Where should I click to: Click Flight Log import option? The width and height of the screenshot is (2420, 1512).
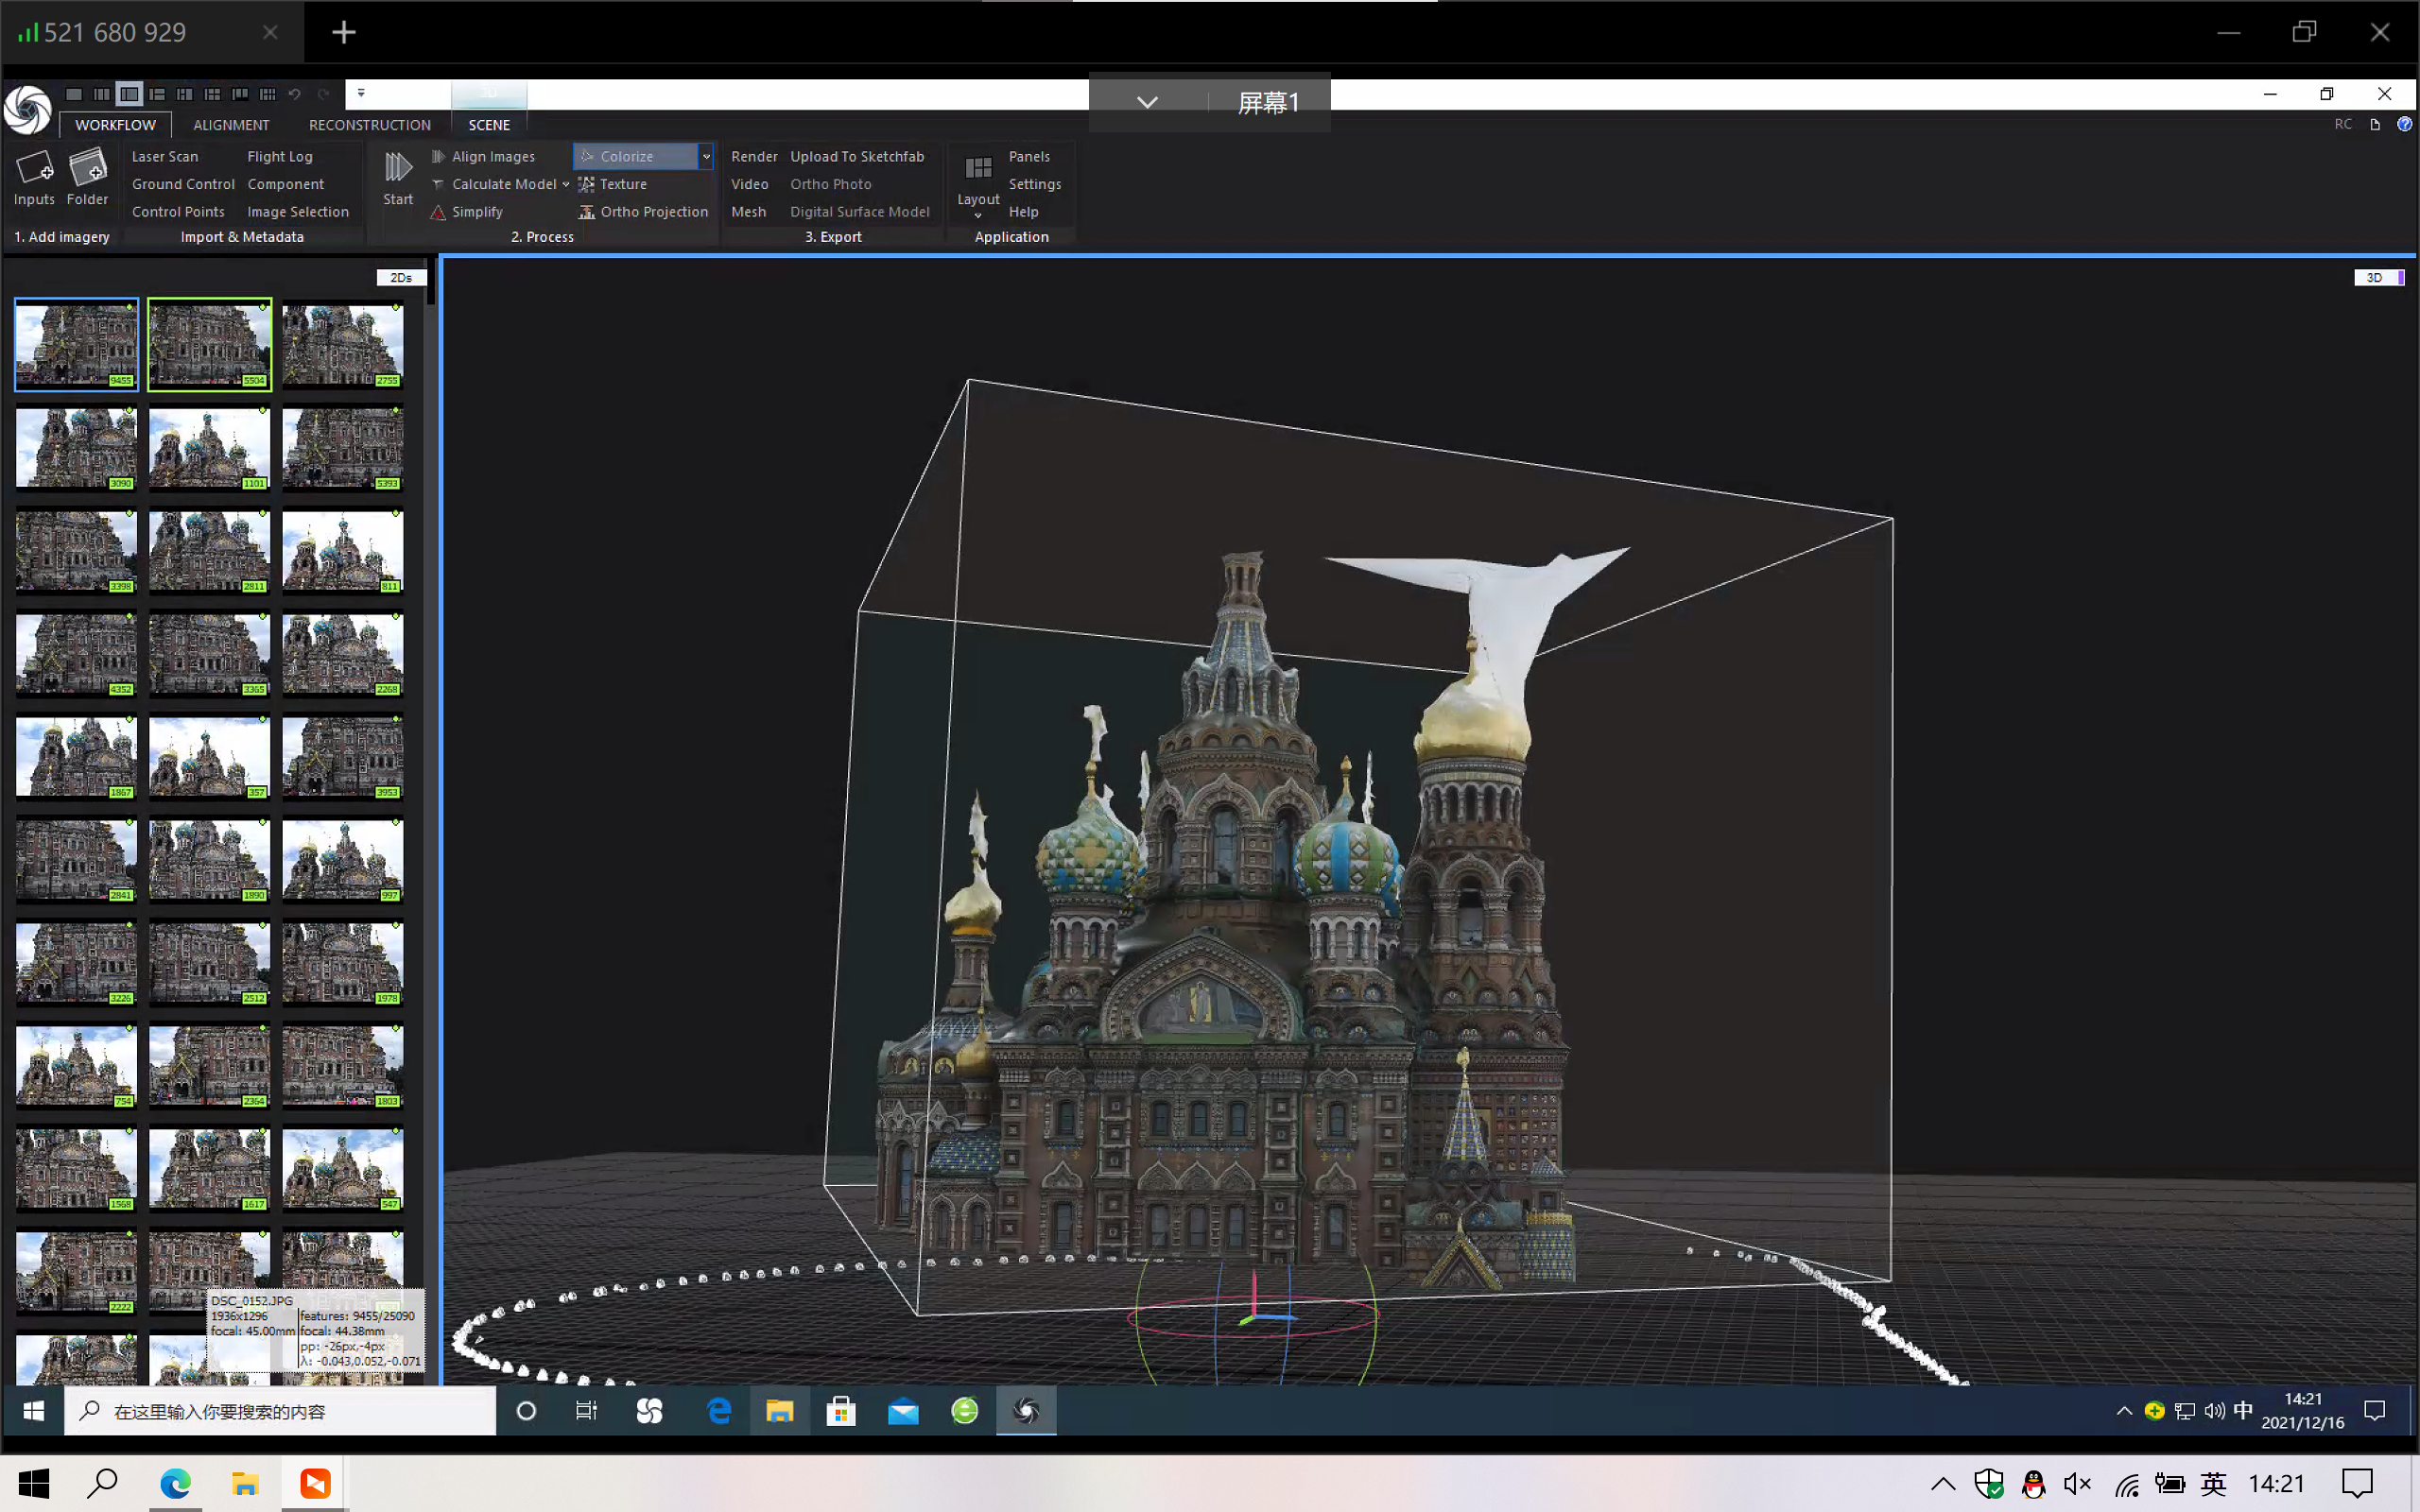click(280, 156)
